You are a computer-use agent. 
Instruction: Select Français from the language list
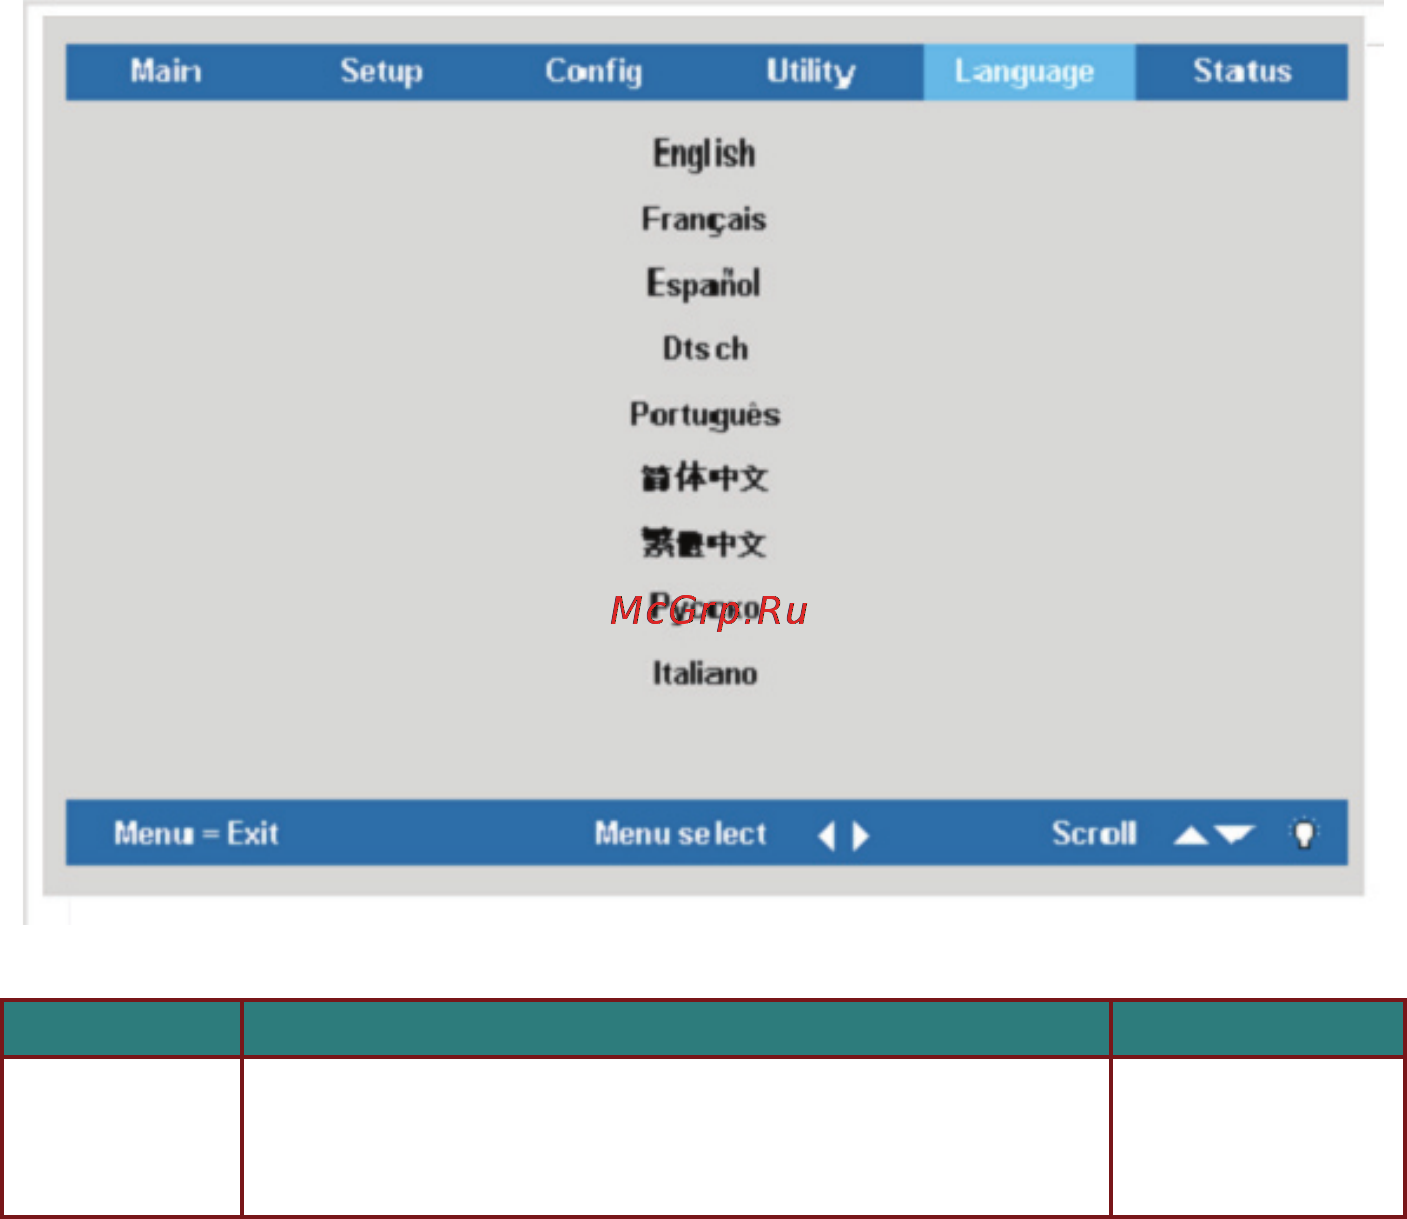(x=704, y=220)
